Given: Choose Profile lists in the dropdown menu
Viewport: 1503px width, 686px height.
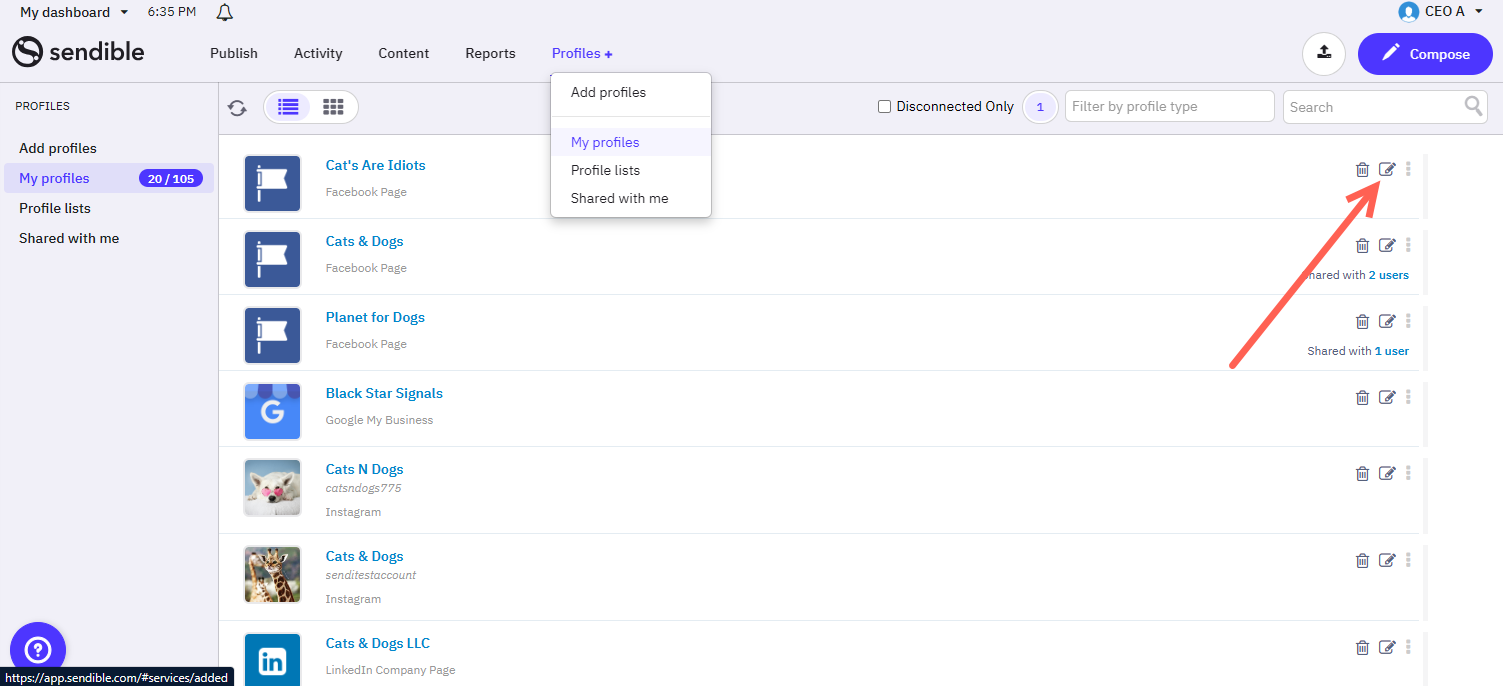Looking at the screenshot, I should click(631, 170).
